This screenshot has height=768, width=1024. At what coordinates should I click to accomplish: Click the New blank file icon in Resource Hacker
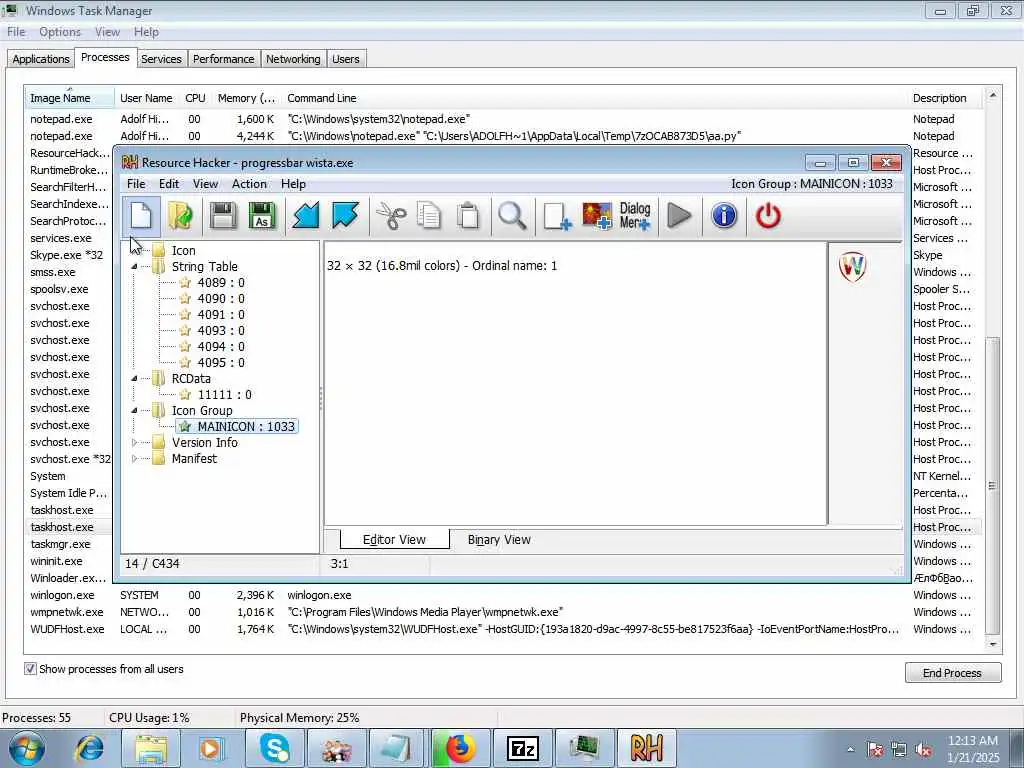[141, 216]
